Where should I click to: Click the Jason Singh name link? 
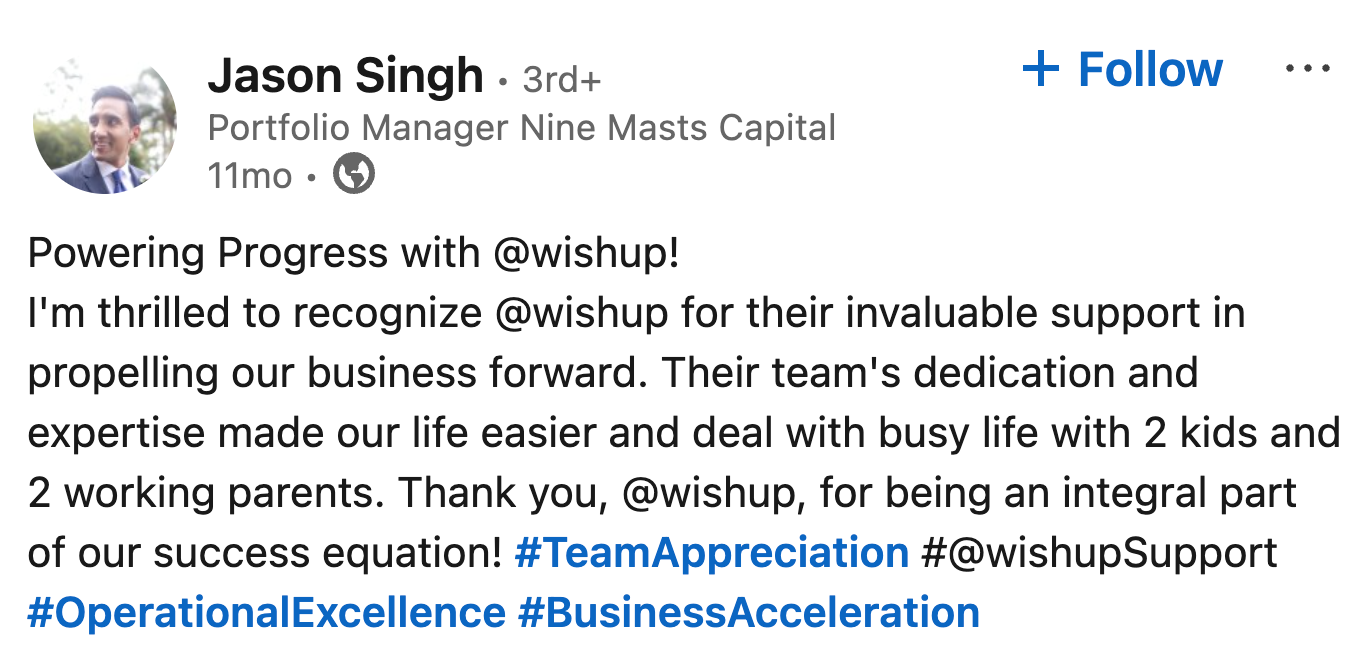[345, 75]
